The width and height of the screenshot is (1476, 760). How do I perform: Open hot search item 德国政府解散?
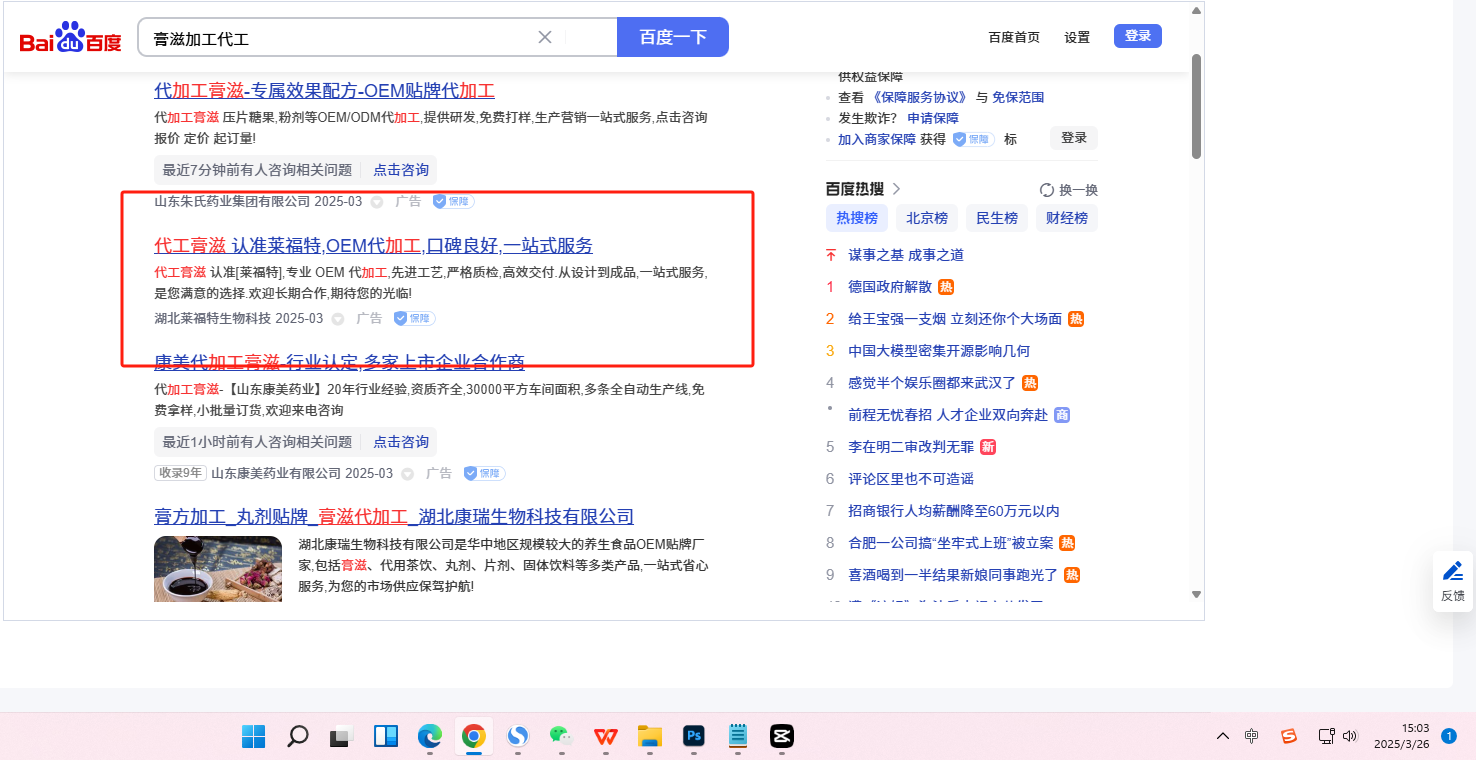pos(890,287)
